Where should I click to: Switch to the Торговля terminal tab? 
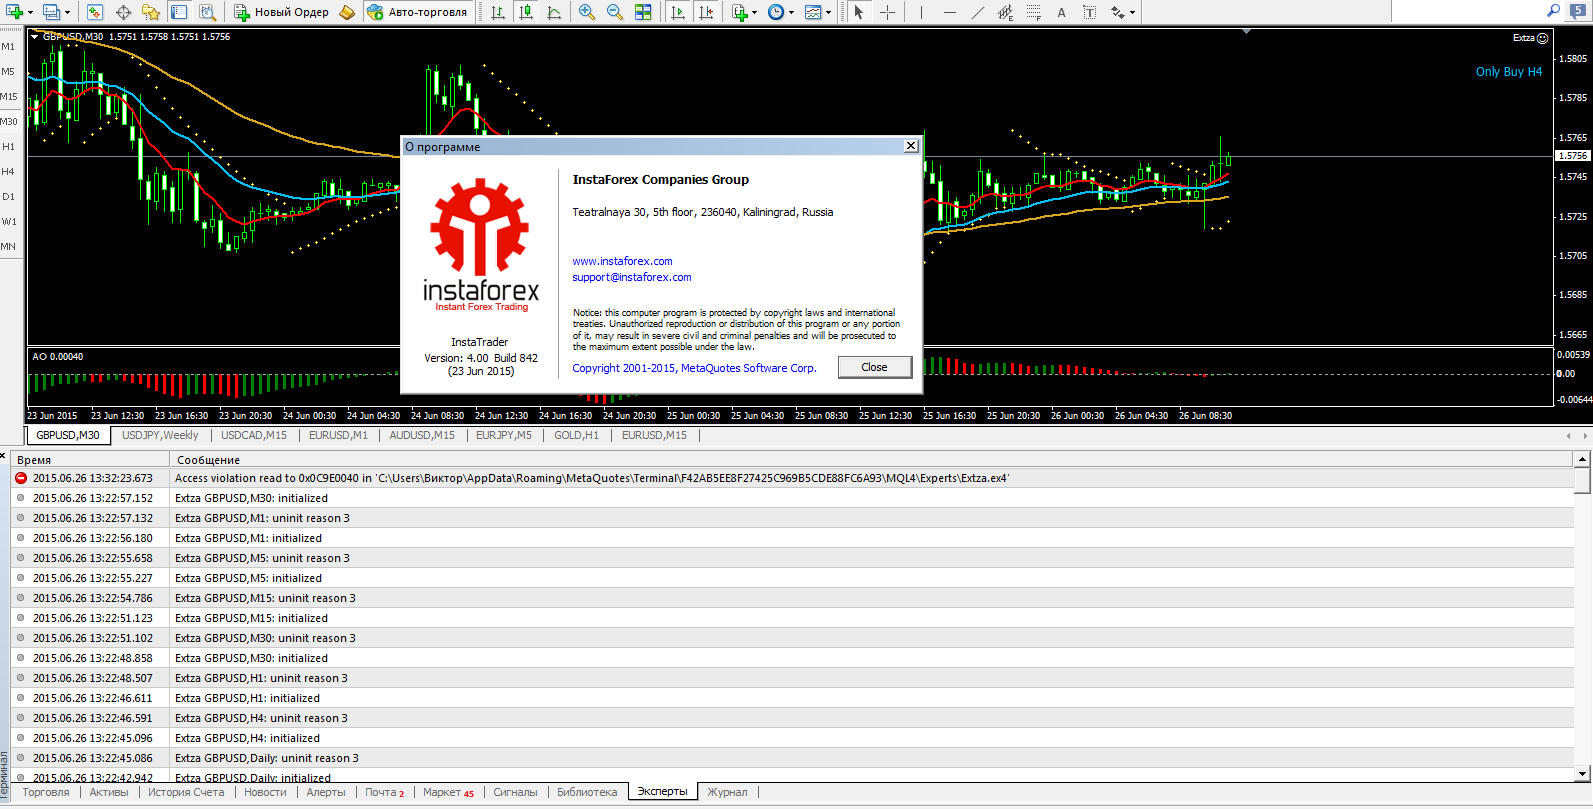pos(46,792)
